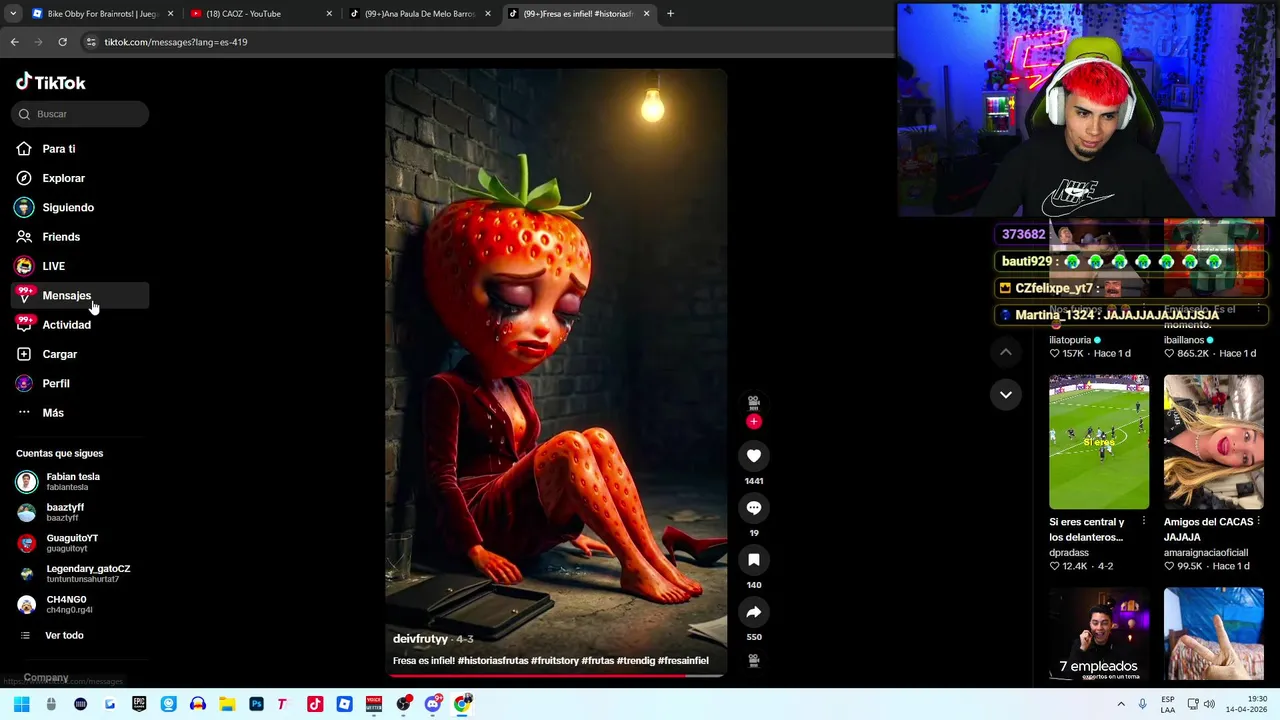Open Mensajes inbox

pos(80,295)
